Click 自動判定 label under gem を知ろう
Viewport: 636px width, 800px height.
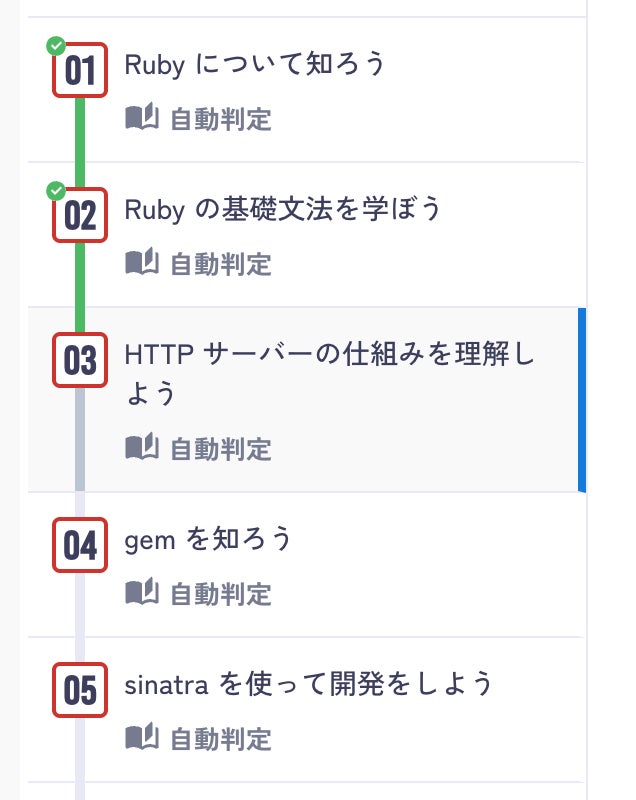tap(220, 594)
